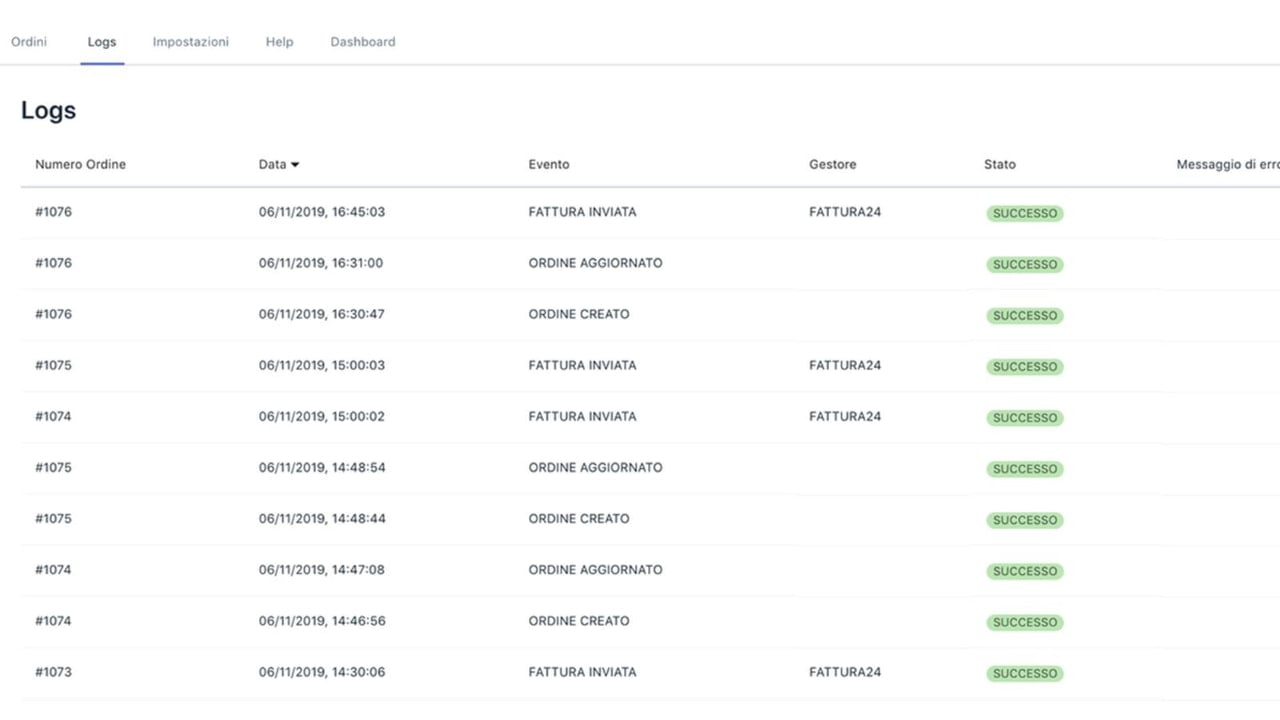Go to the Dashboard tab

[363, 42]
